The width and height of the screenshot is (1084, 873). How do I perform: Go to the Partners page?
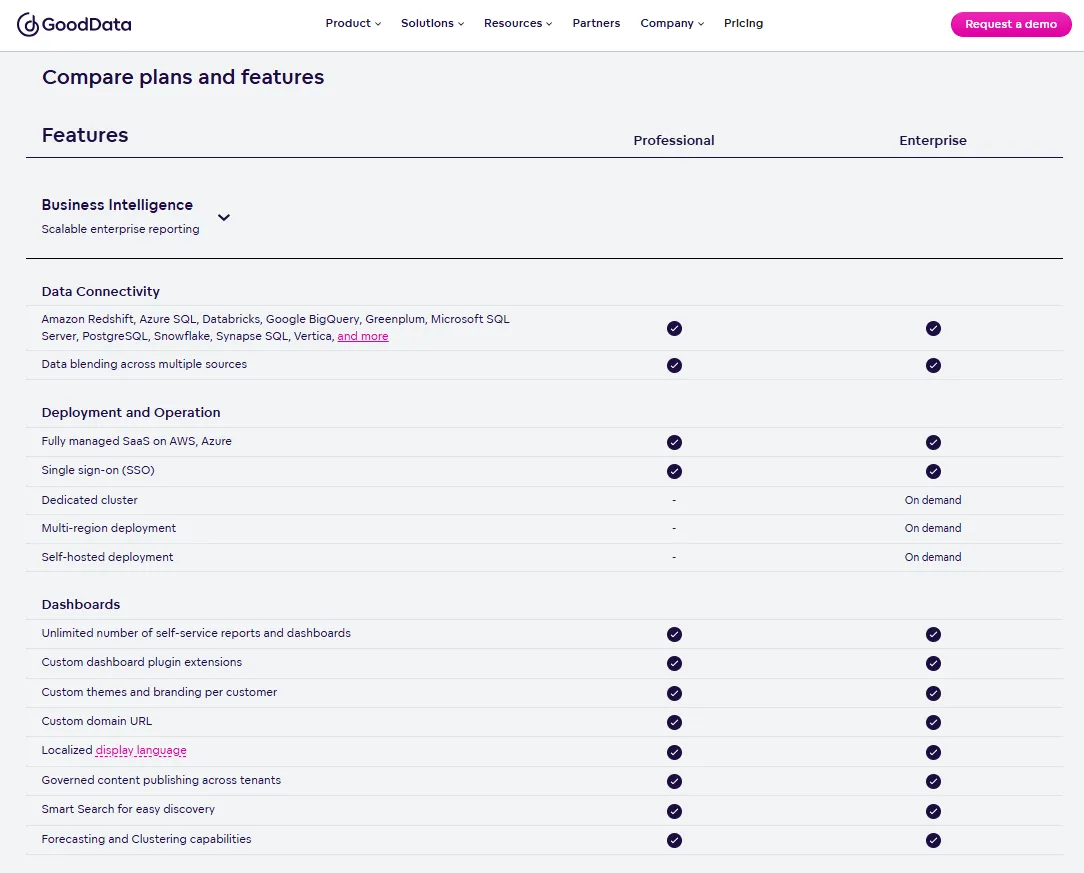596,24
